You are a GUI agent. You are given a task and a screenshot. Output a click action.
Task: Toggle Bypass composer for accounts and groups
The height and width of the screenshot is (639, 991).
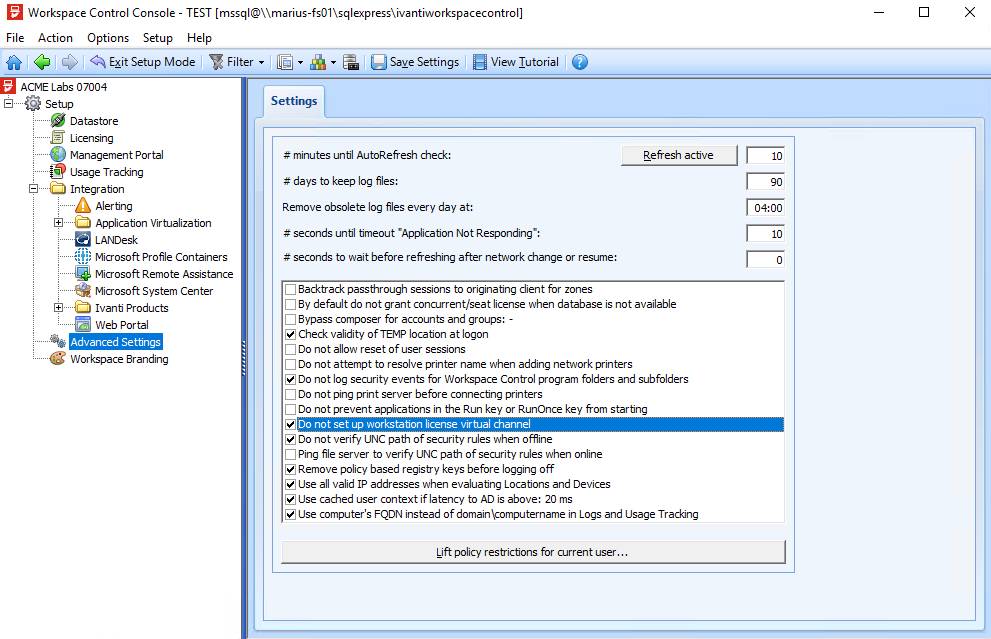point(291,319)
